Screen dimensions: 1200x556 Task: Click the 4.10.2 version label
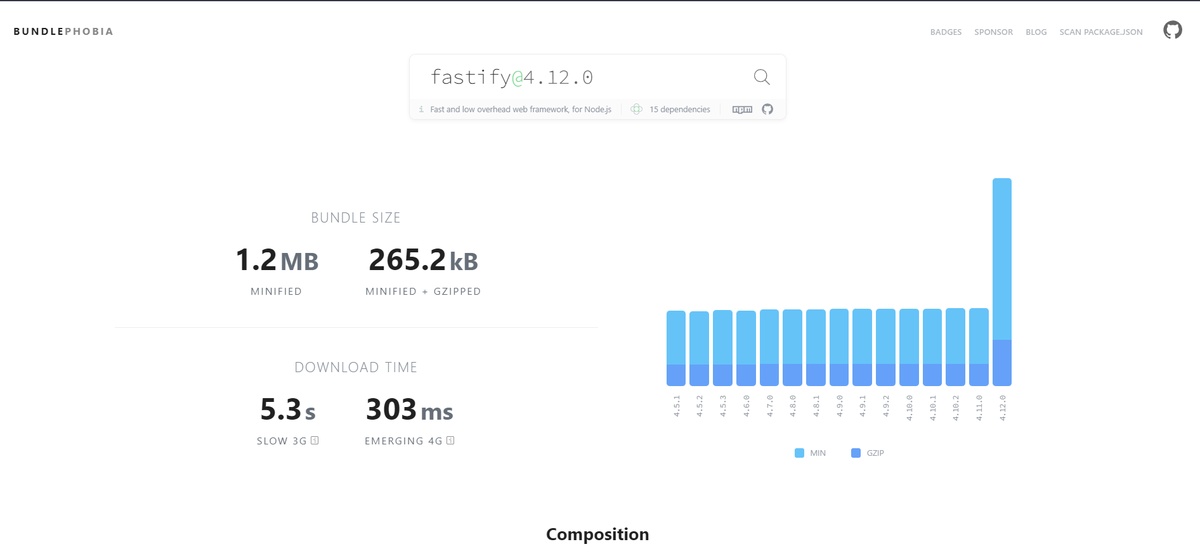[956, 408]
